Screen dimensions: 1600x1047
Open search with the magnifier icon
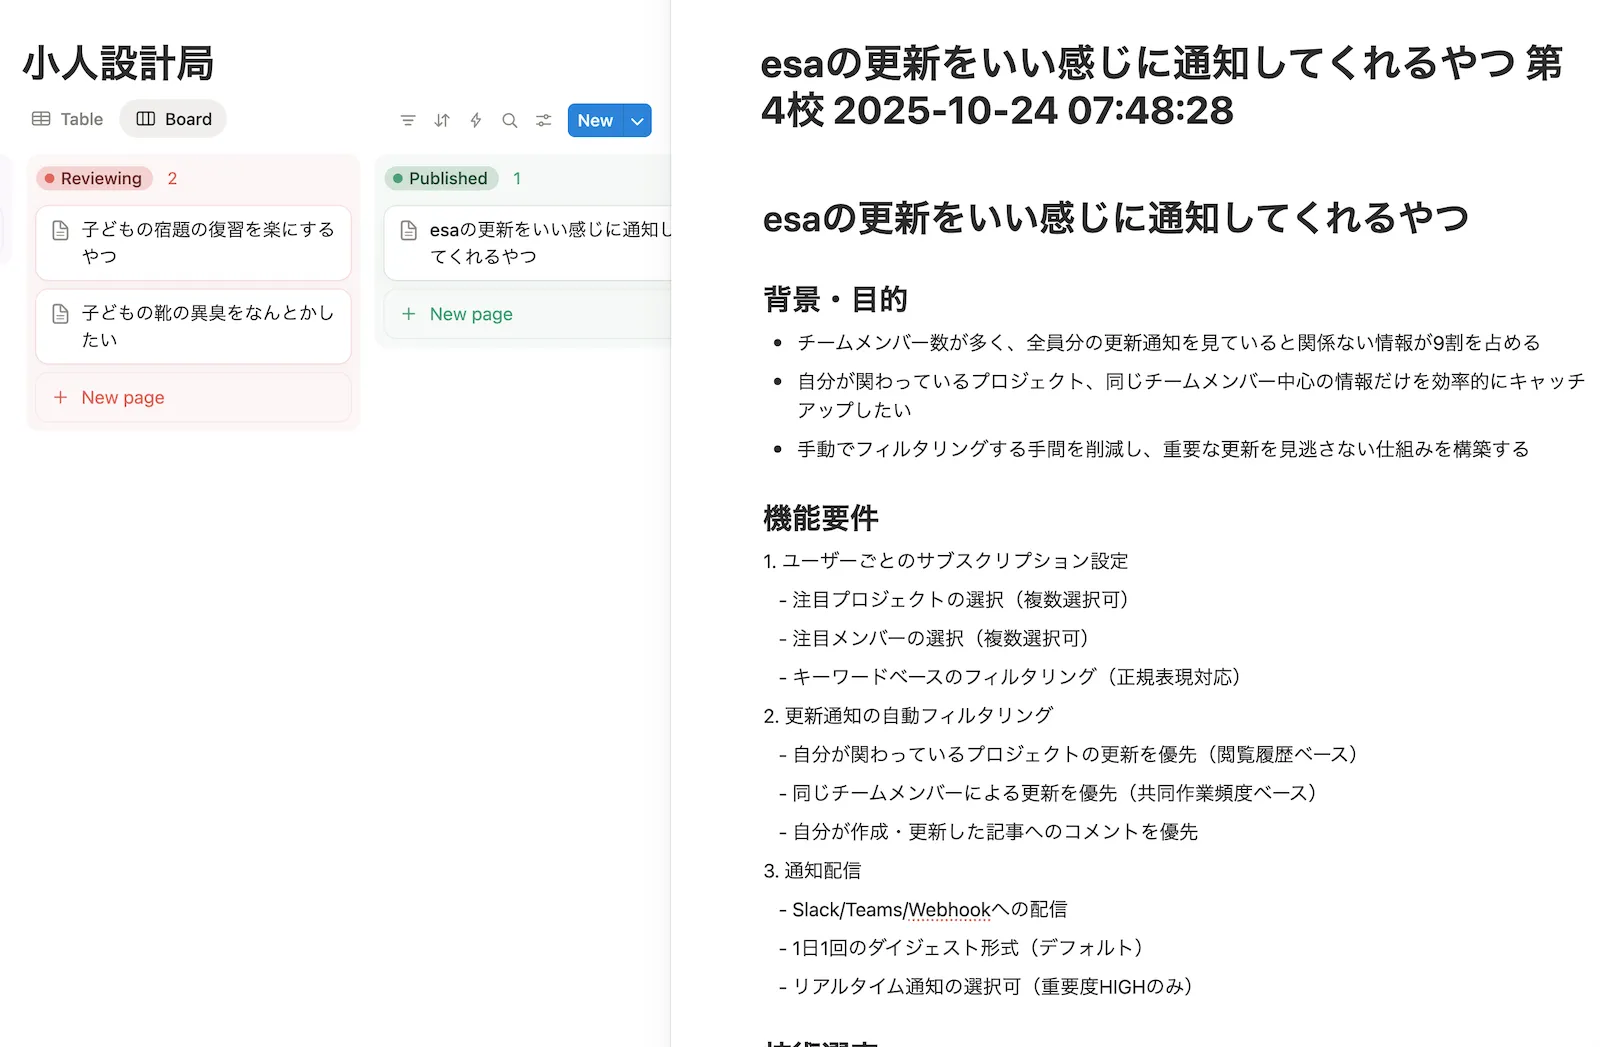[510, 120]
